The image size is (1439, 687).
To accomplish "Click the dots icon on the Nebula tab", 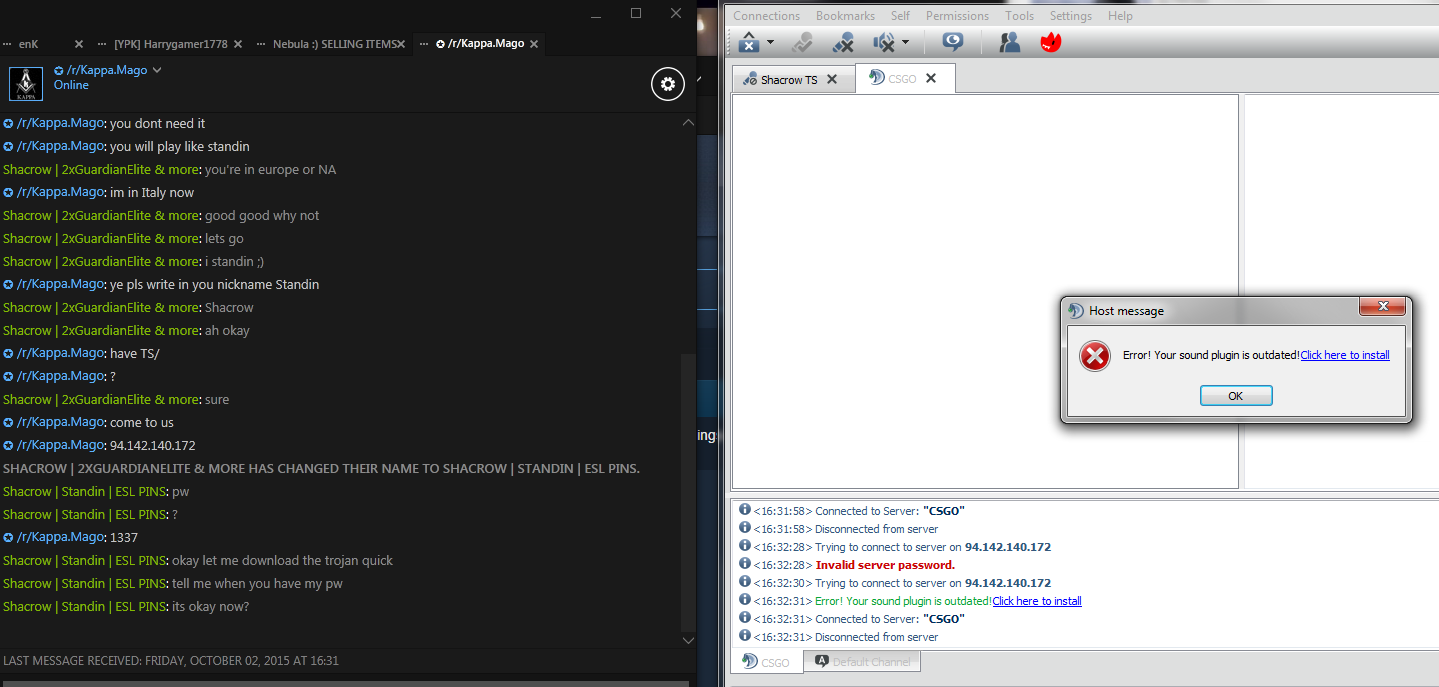I will click(261, 44).
